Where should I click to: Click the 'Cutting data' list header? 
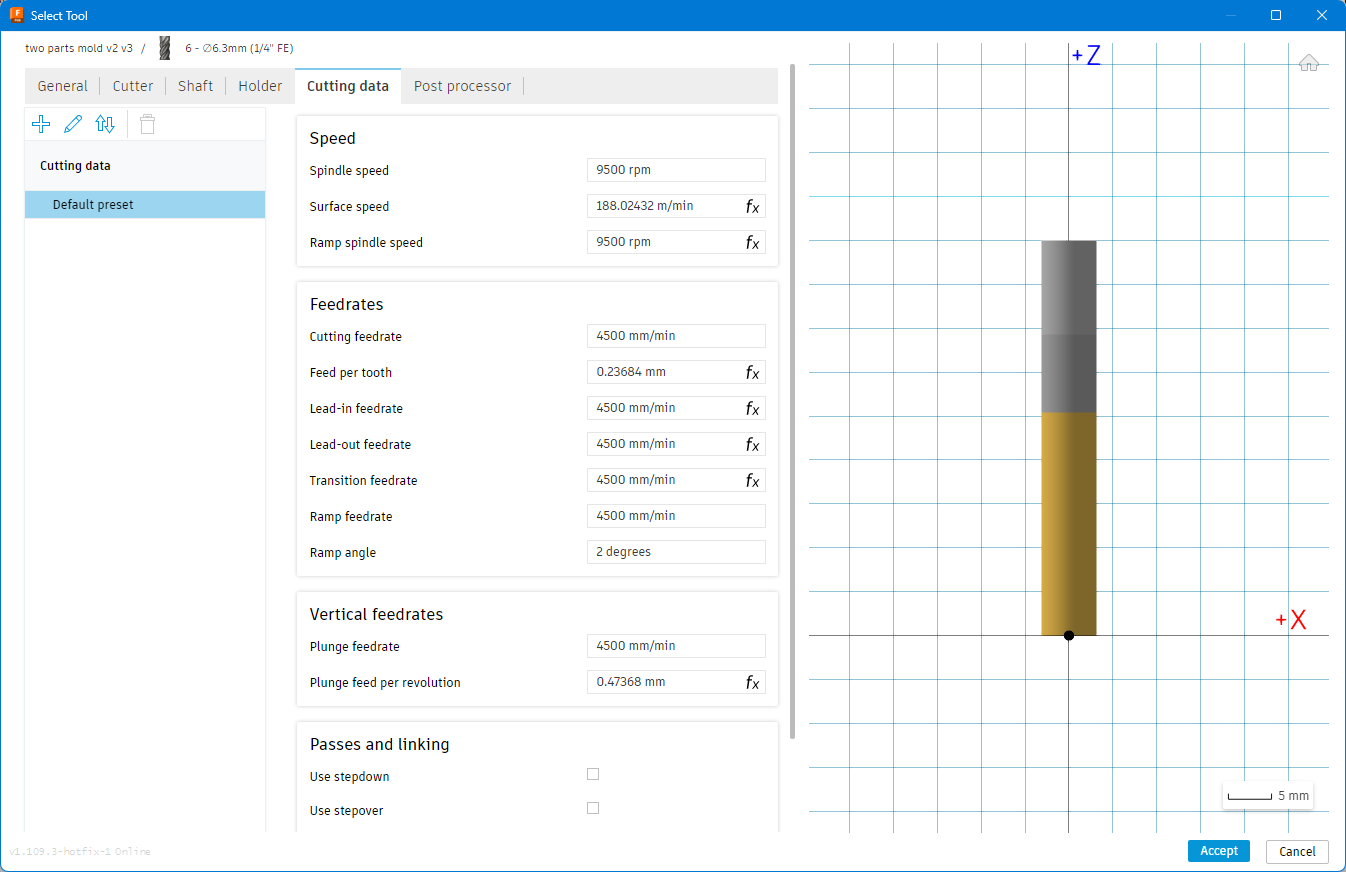tap(75, 166)
